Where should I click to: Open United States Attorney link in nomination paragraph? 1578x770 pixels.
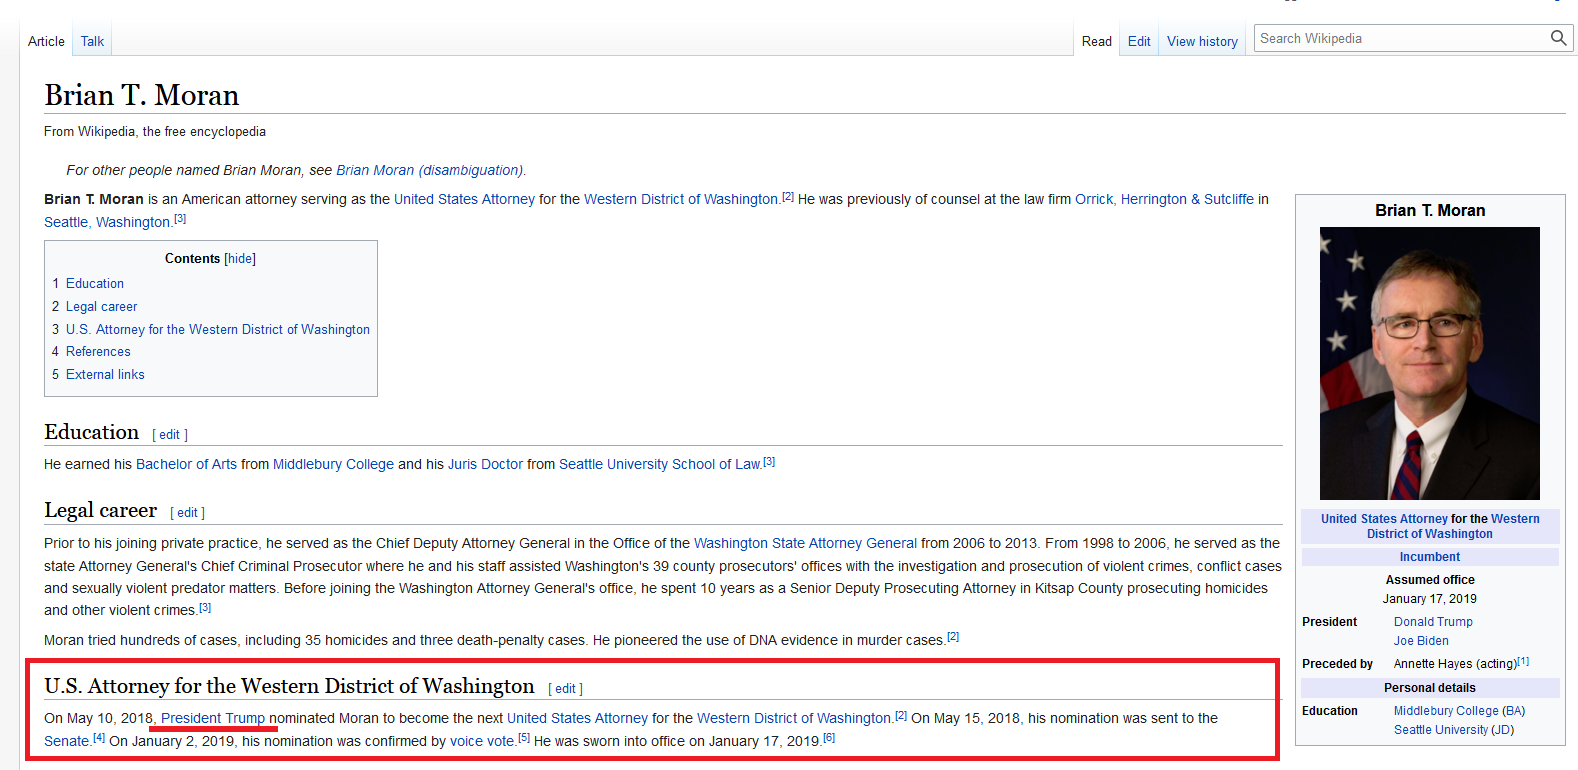pos(577,718)
